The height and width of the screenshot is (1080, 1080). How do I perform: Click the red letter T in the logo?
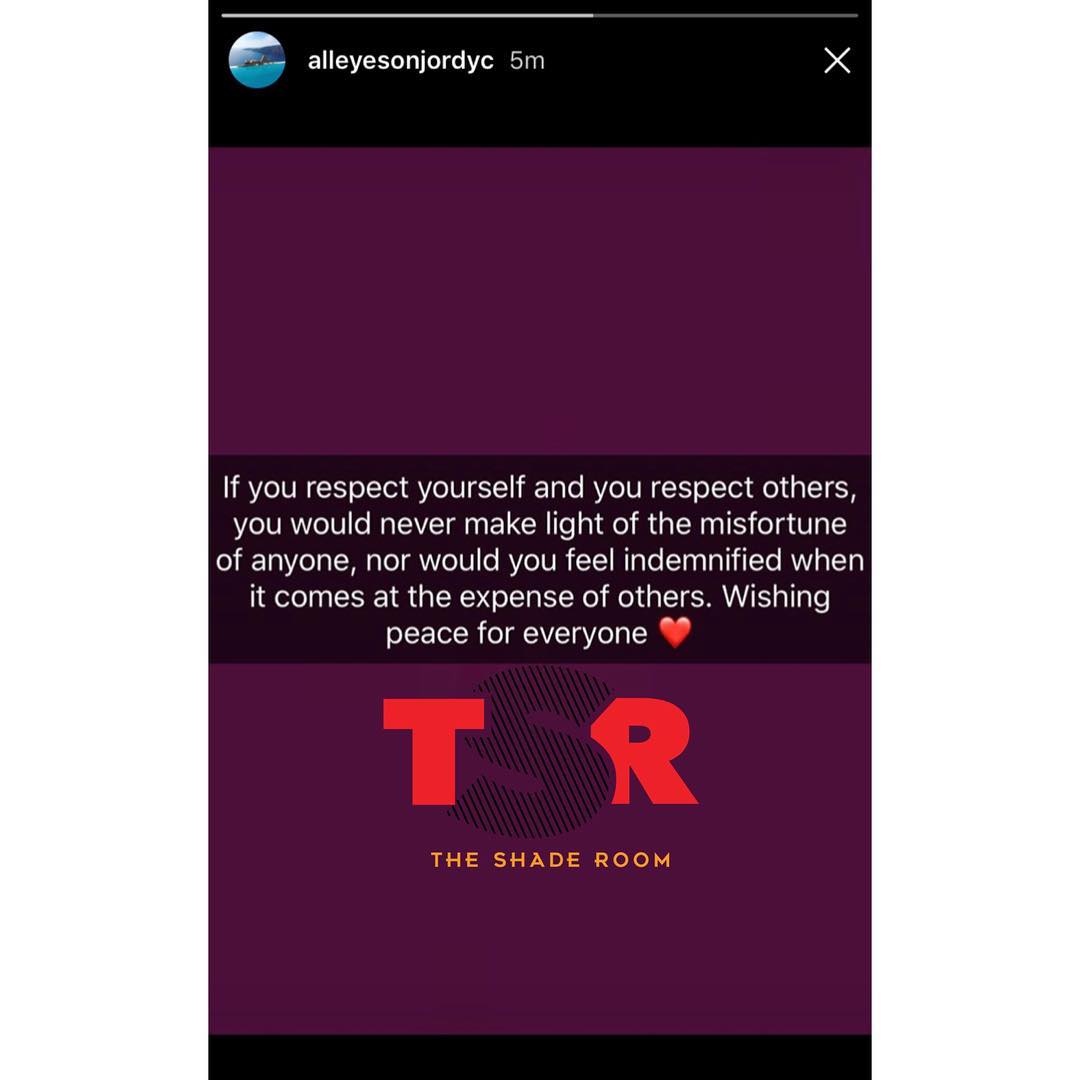point(433,751)
